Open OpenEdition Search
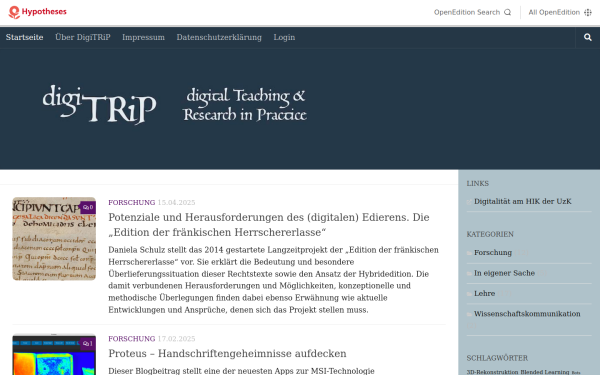This screenshot has width=600, height=375. tap(472, 12)
